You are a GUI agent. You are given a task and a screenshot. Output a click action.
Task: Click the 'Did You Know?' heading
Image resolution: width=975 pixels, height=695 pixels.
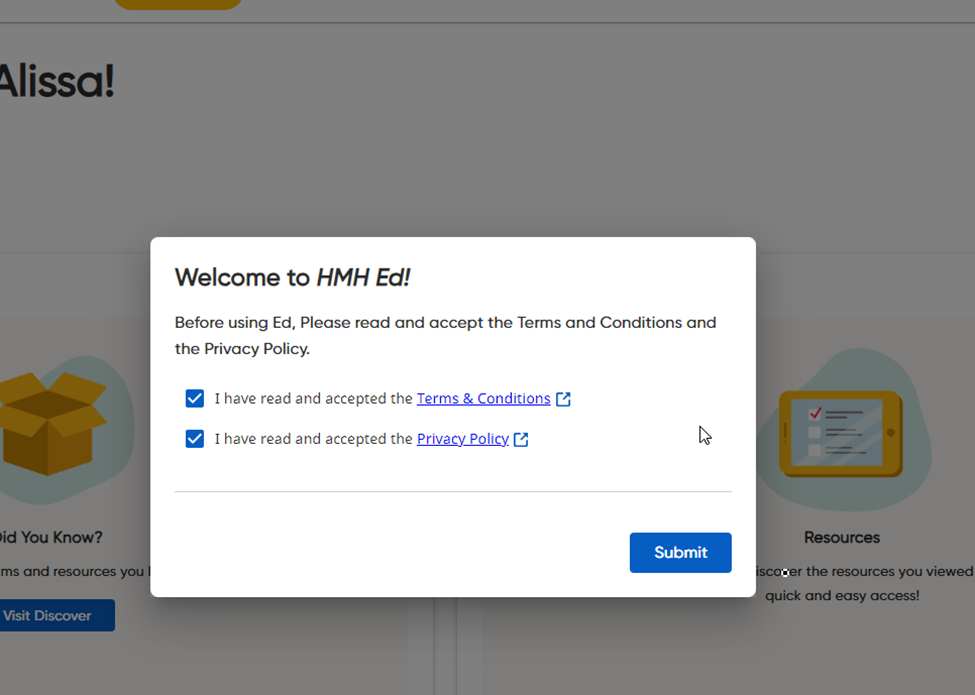[x=50, y=537]
